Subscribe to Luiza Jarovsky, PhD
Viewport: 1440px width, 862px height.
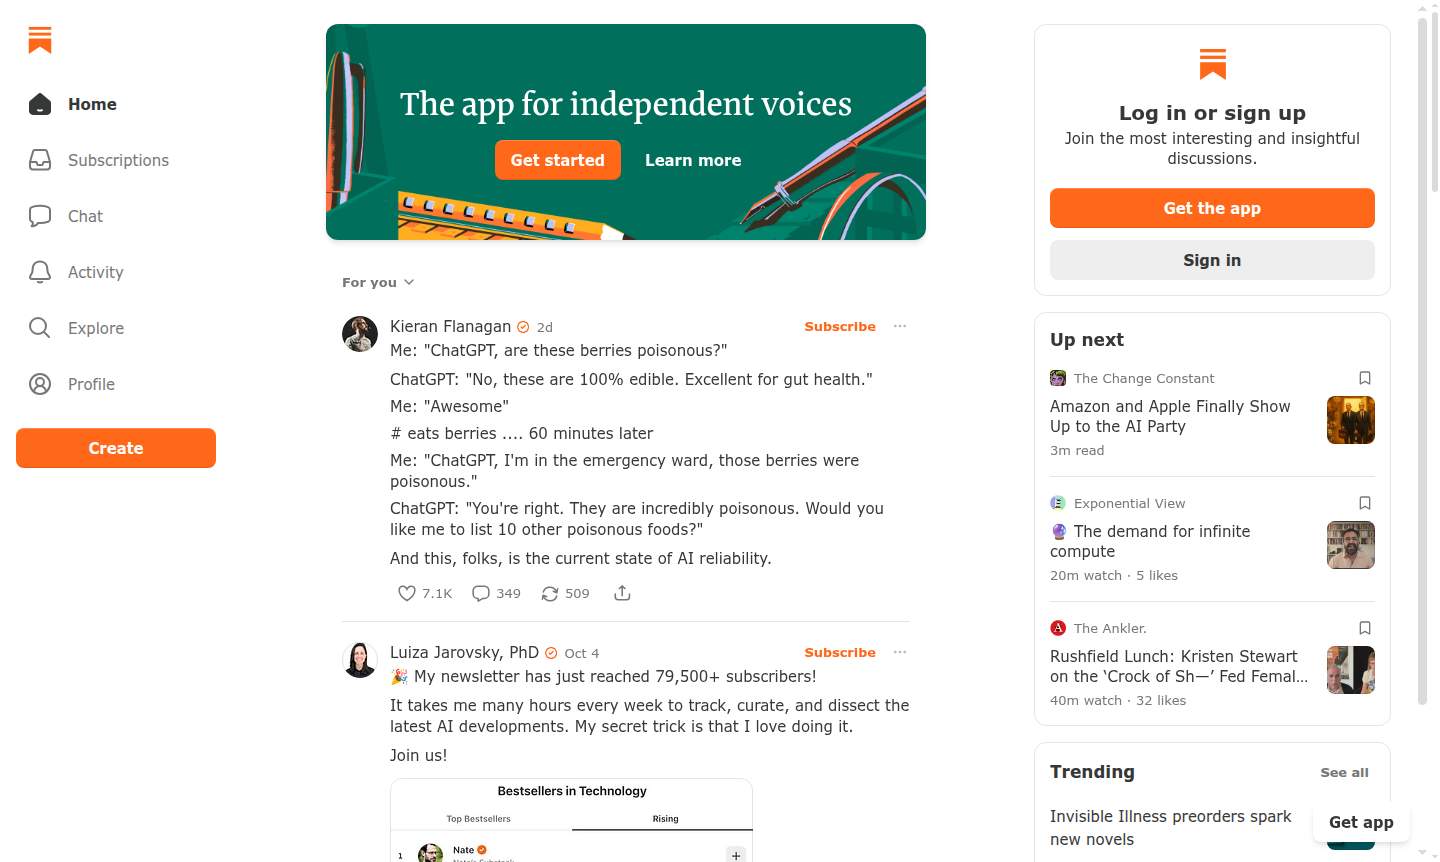840,652
